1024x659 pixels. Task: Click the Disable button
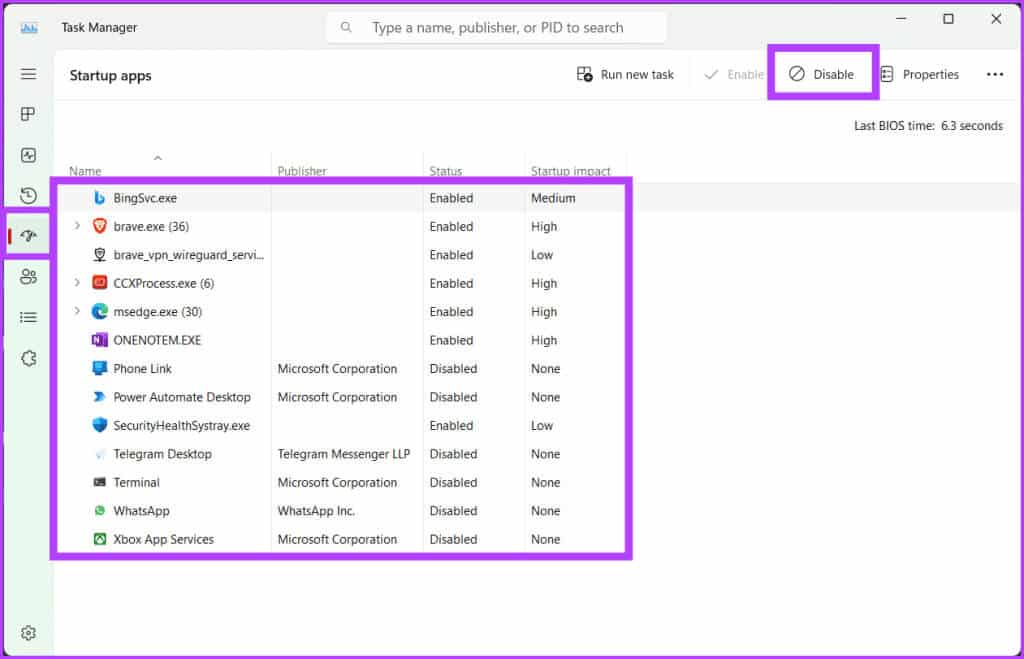pyautogui.click(x=822, y=74)
